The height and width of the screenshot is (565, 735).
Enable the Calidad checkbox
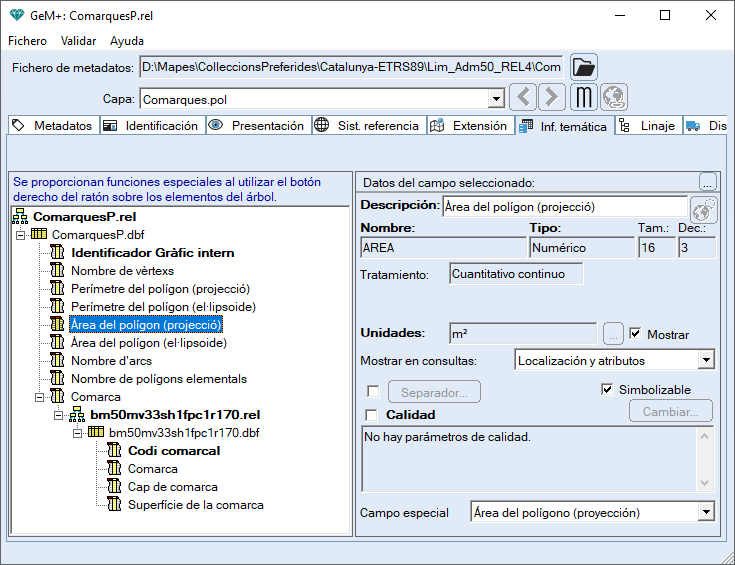pyautogui.click(x=373, y=415)
